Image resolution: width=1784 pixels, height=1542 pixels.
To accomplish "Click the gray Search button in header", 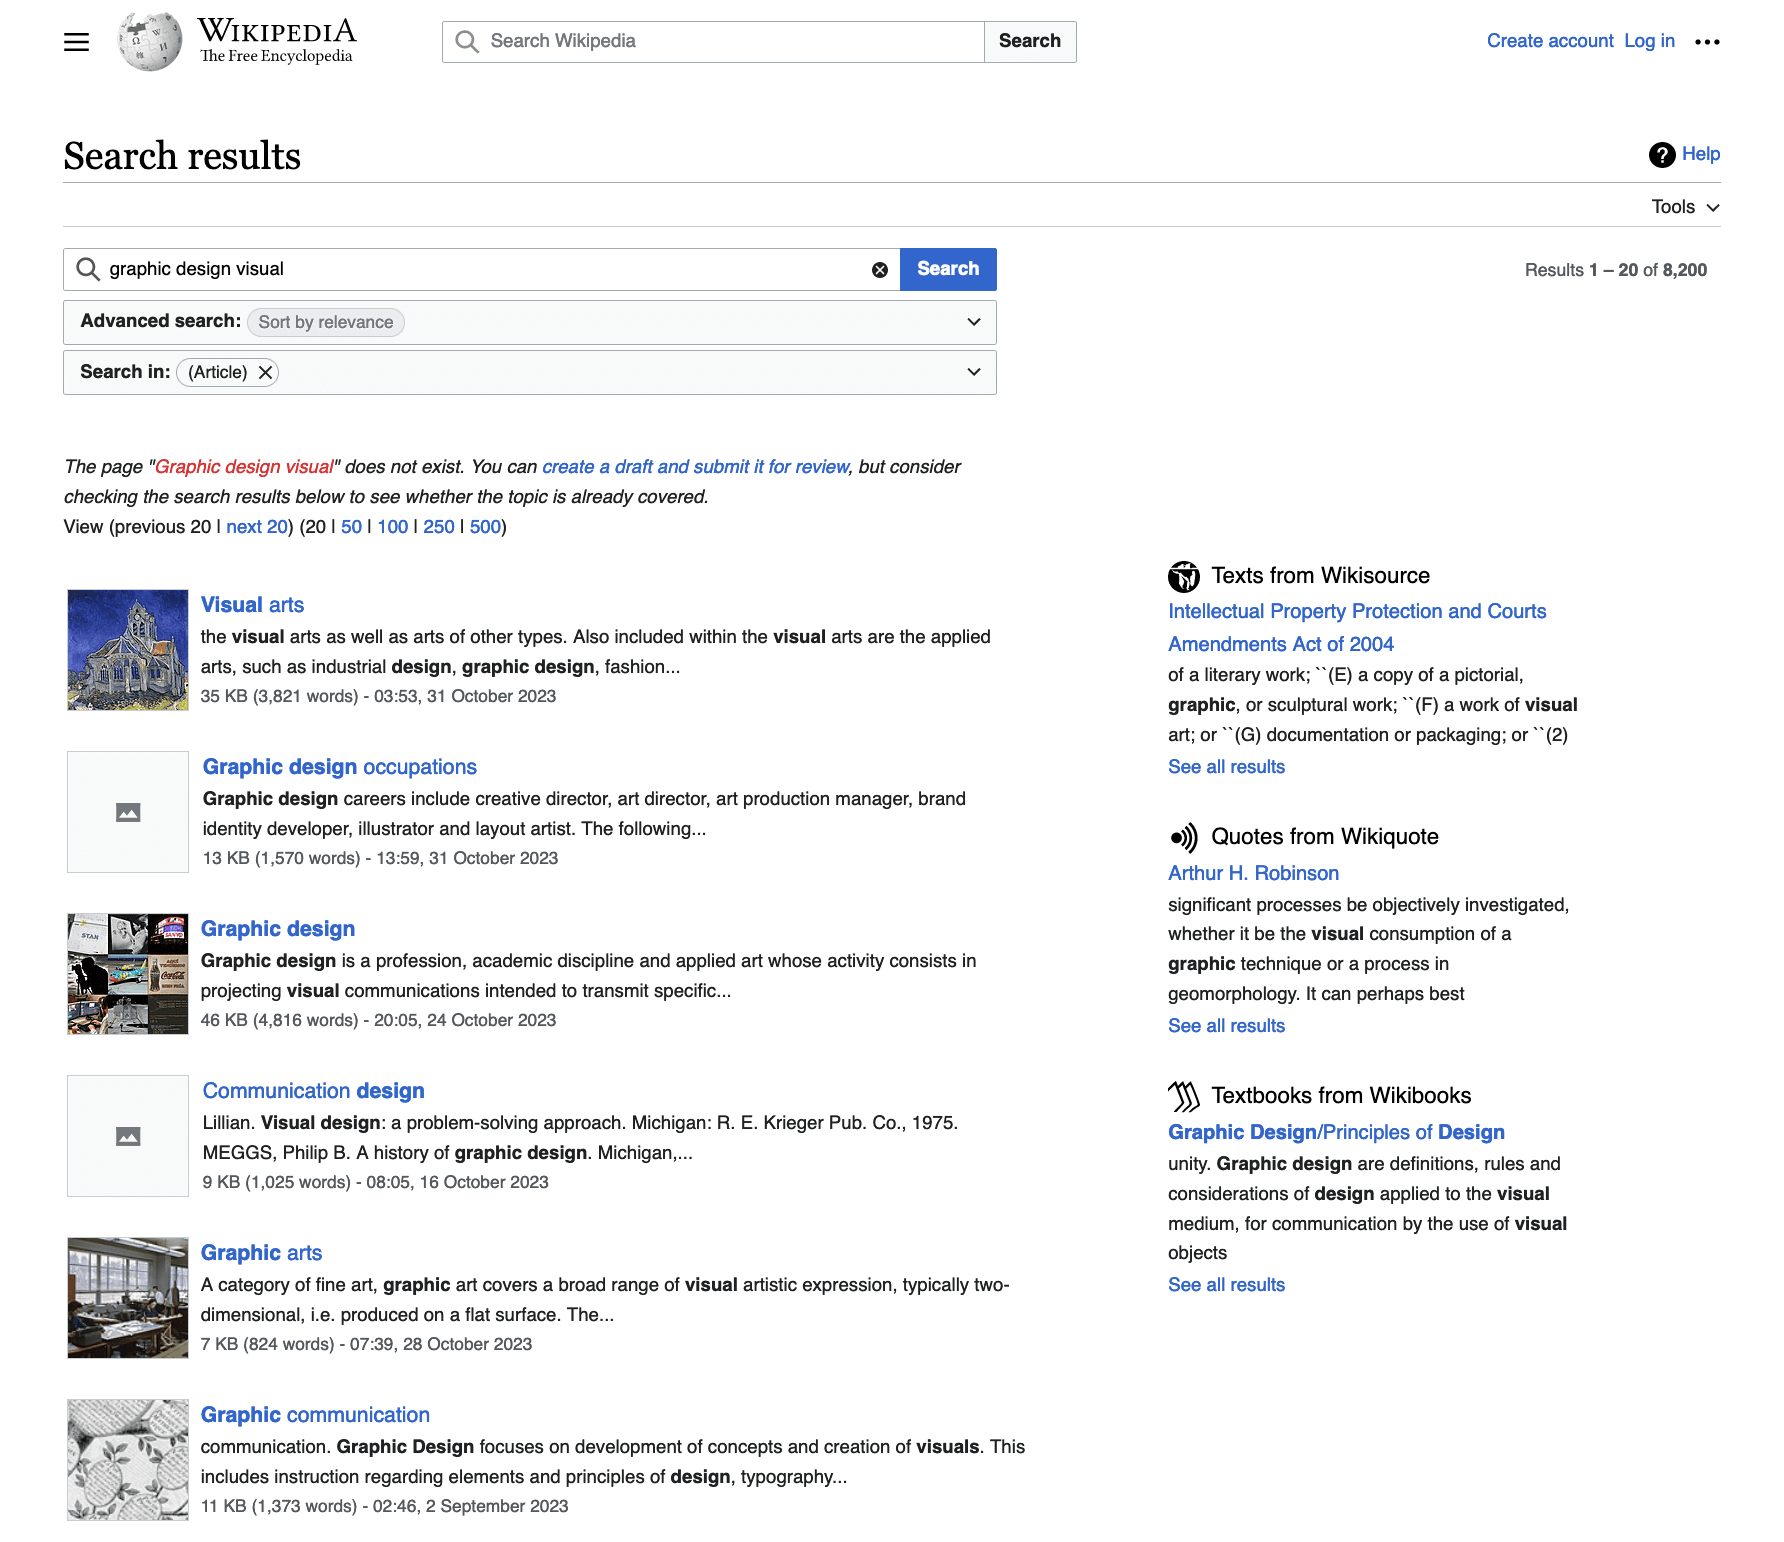I will pos(1030,41).
